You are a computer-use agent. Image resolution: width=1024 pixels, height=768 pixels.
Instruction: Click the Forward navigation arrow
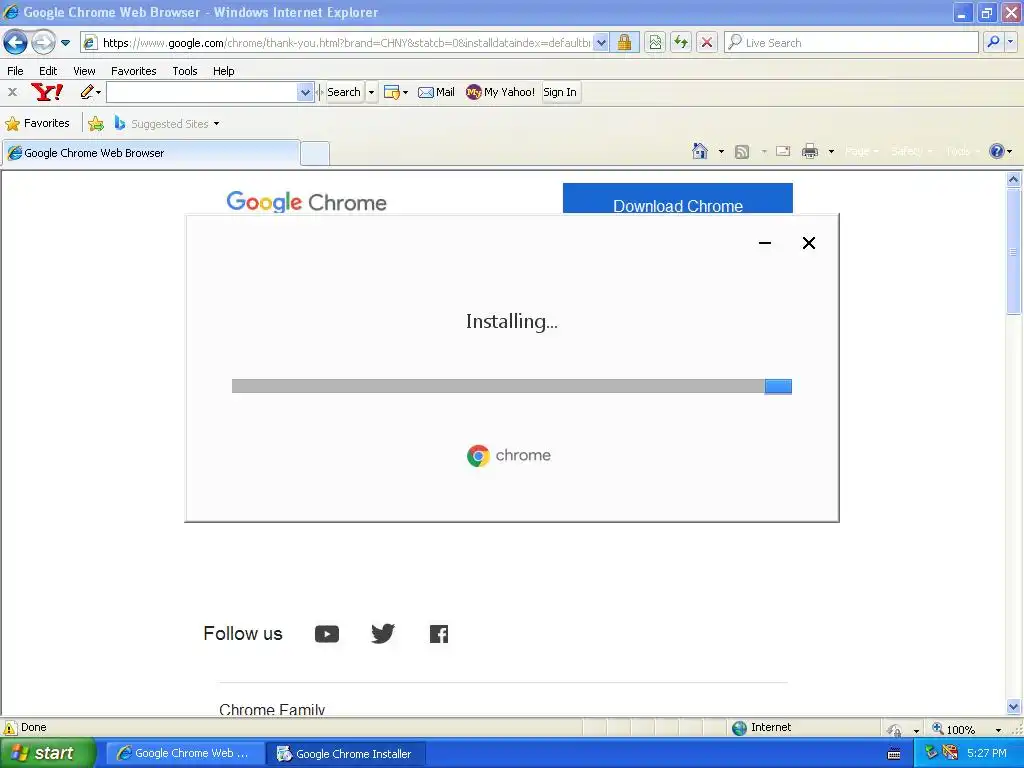pyautogui.click(x=43, y=42)
